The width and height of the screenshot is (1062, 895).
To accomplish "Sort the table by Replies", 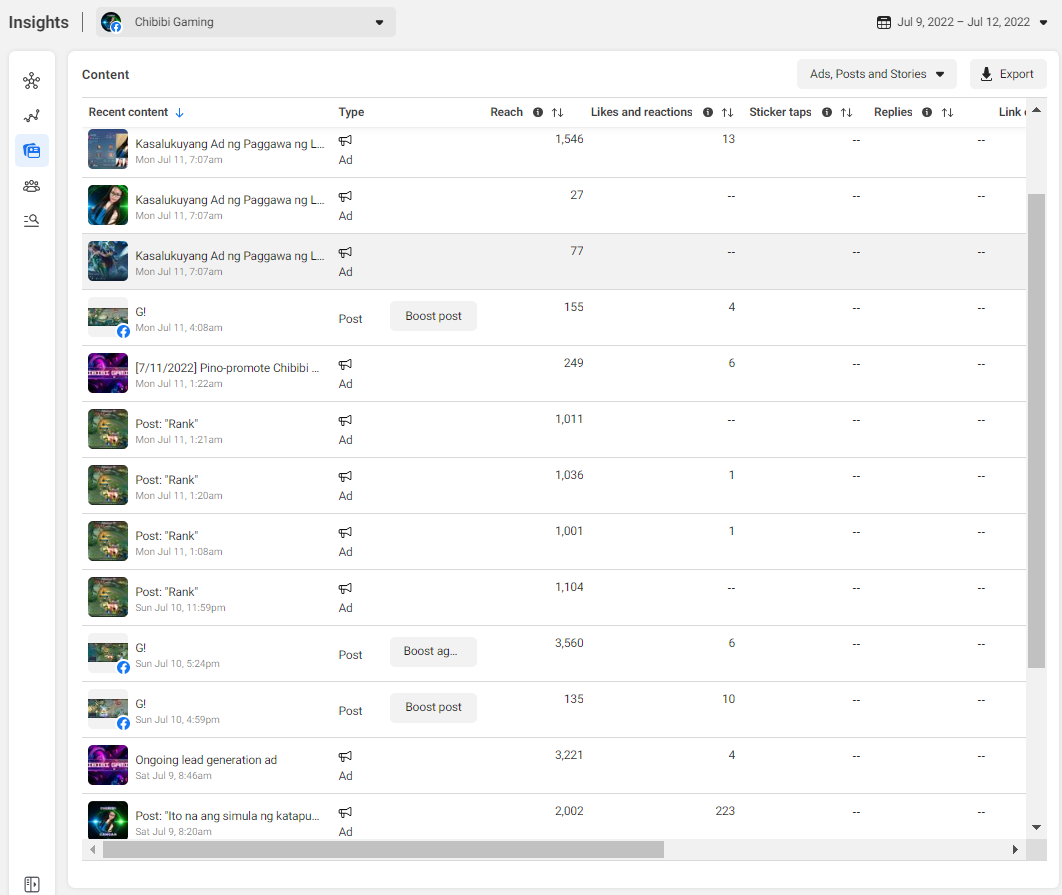I will (948, 112).
